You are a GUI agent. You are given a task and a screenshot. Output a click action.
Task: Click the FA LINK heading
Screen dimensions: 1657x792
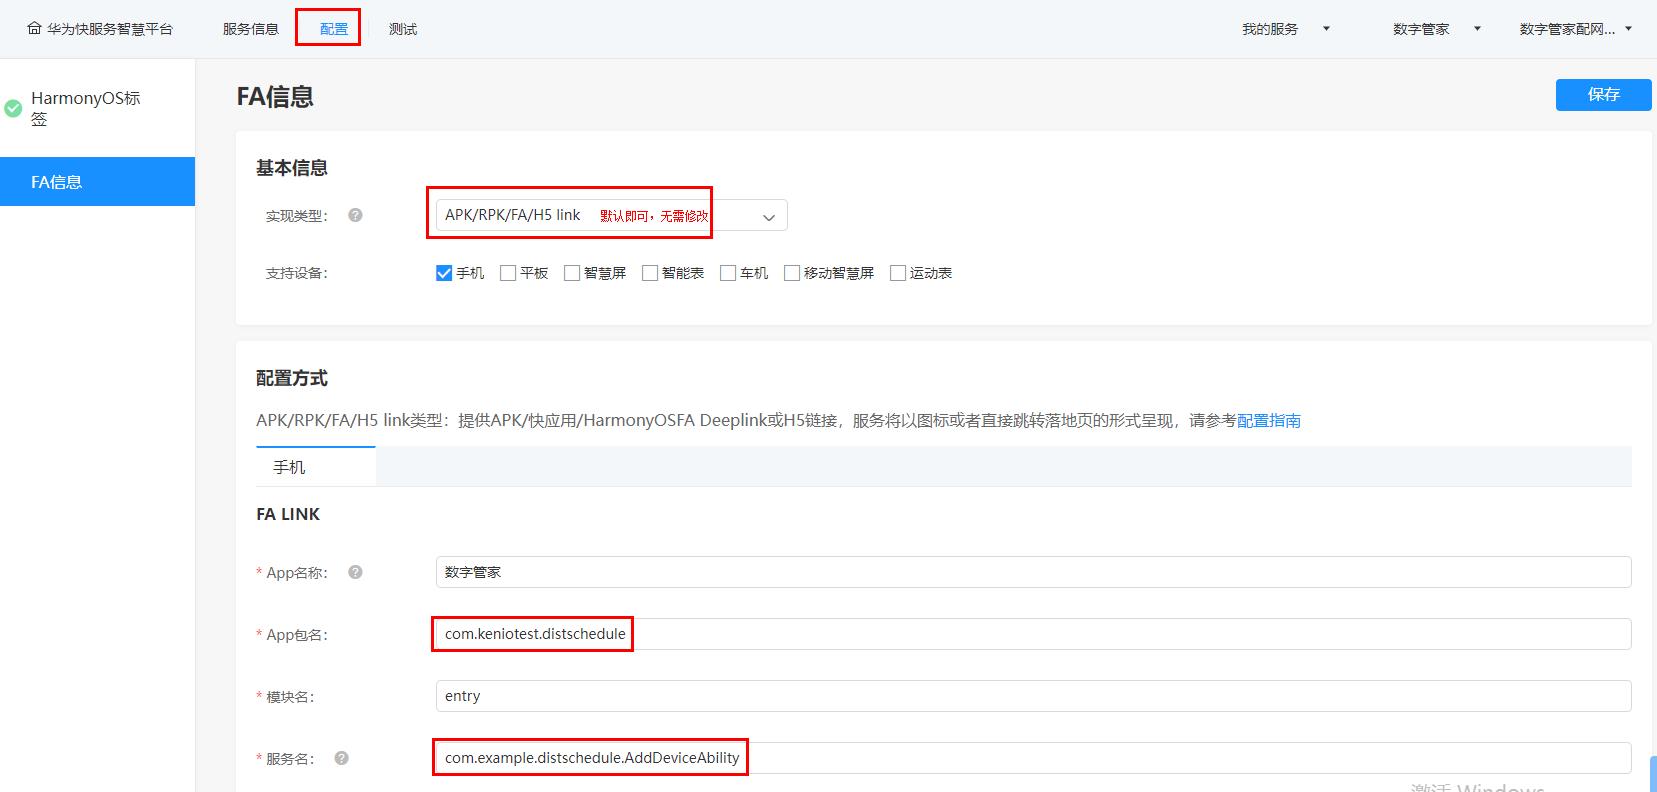coord(288,514)
